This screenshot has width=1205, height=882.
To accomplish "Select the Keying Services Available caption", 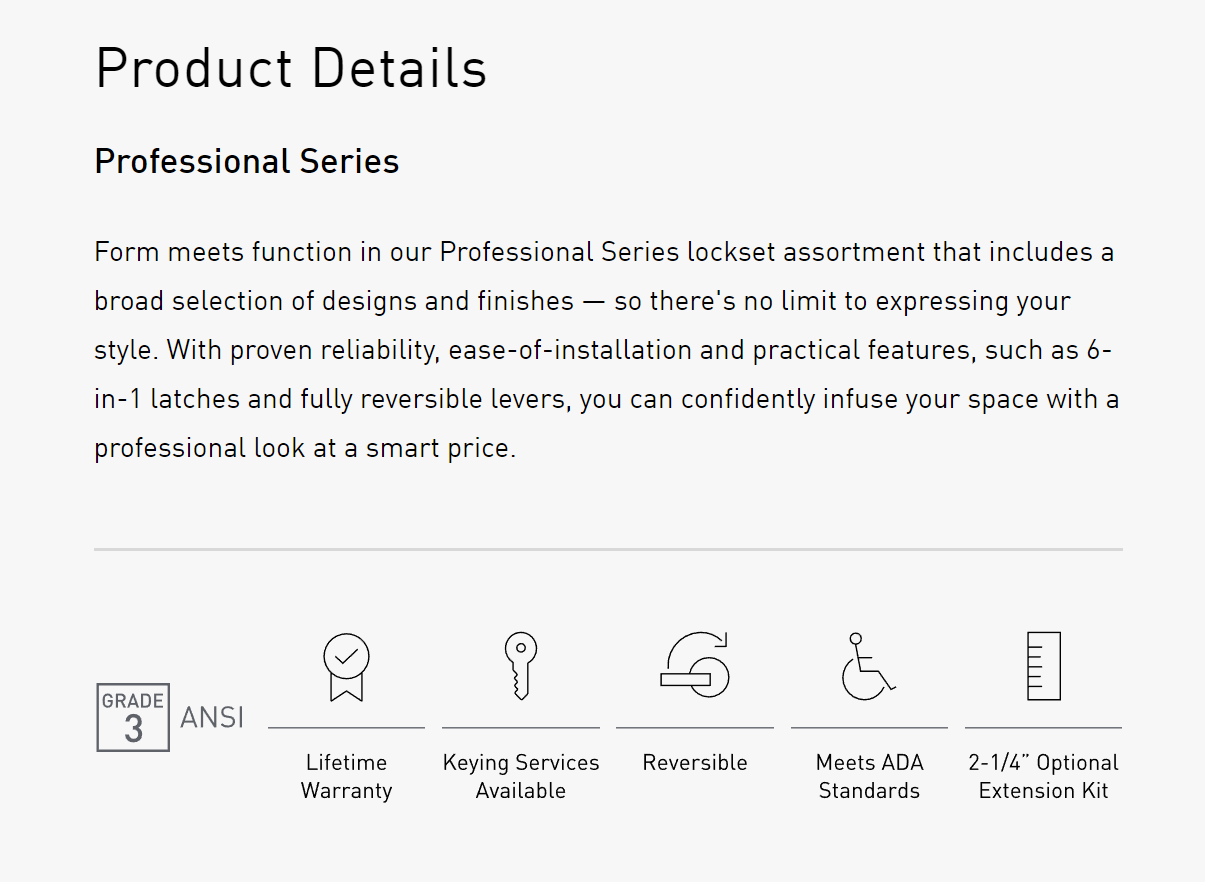I will pyautogui.click(x=521, y=776).
